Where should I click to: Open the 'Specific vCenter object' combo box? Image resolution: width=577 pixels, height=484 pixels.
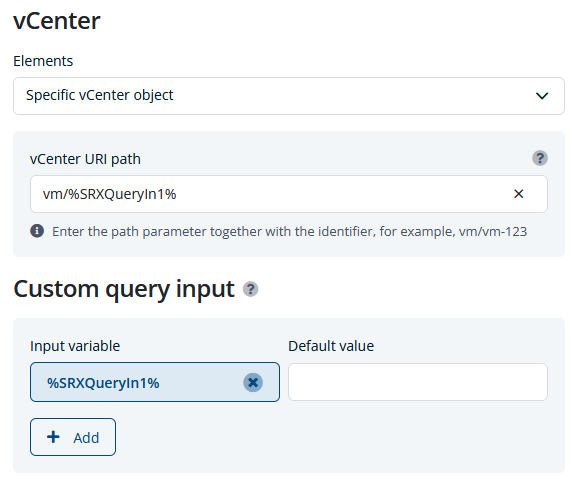(x=289, y=96)
